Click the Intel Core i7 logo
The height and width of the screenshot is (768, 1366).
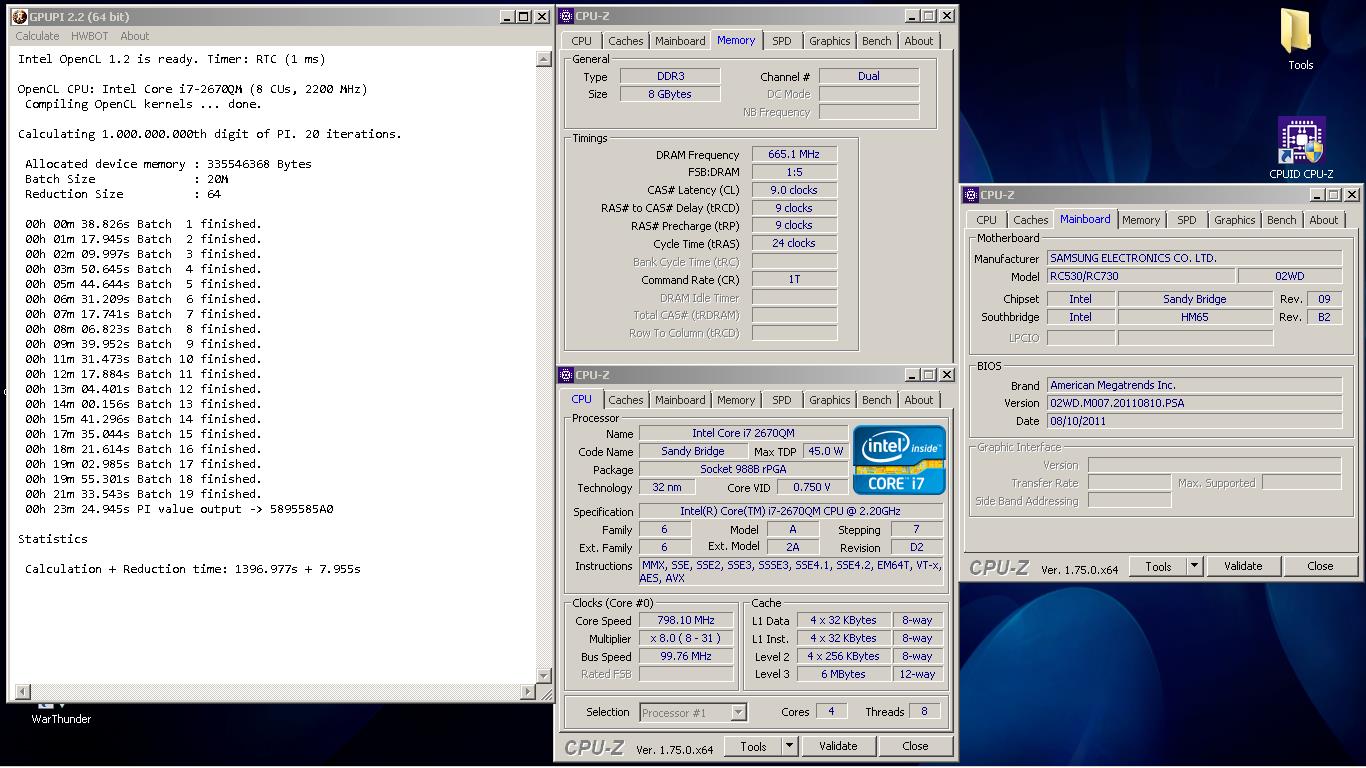pyautogui.click(x=899, y=460)
